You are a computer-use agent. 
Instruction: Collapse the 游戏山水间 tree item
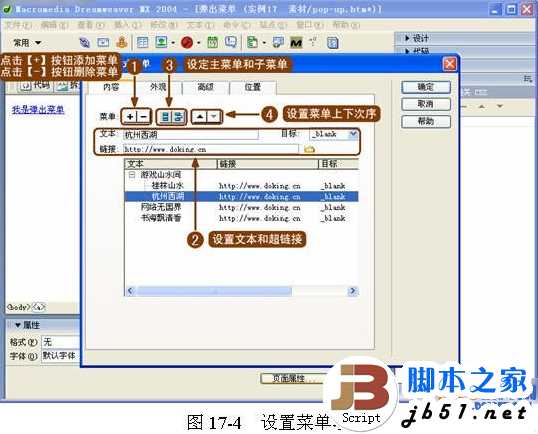coord(132,175)
